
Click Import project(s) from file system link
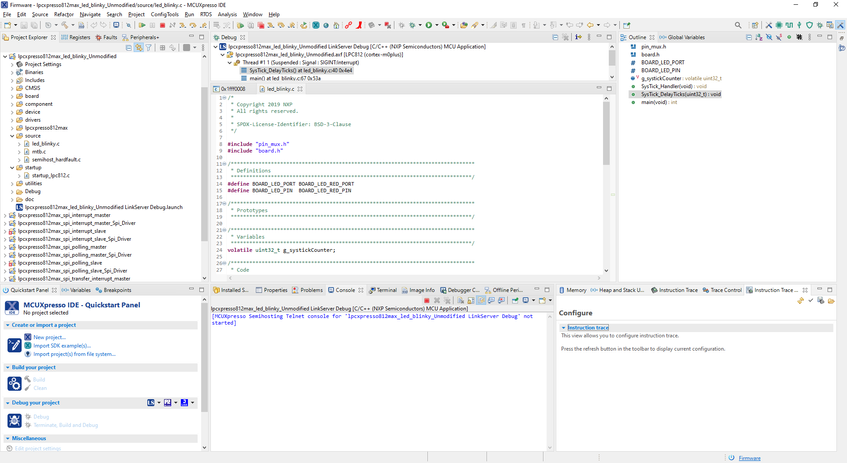[x=75, y=354]
